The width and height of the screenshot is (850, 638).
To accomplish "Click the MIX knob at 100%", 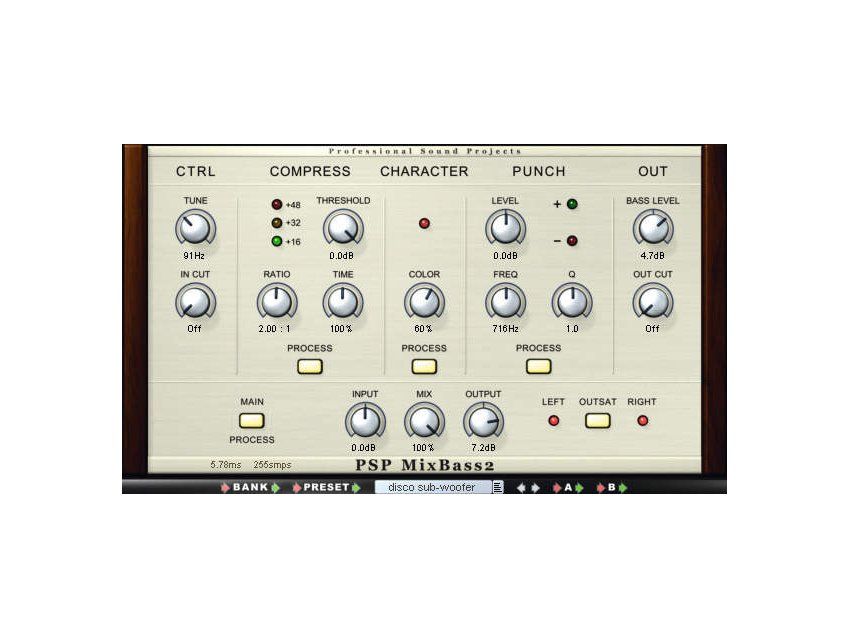I will pos(424,421).
